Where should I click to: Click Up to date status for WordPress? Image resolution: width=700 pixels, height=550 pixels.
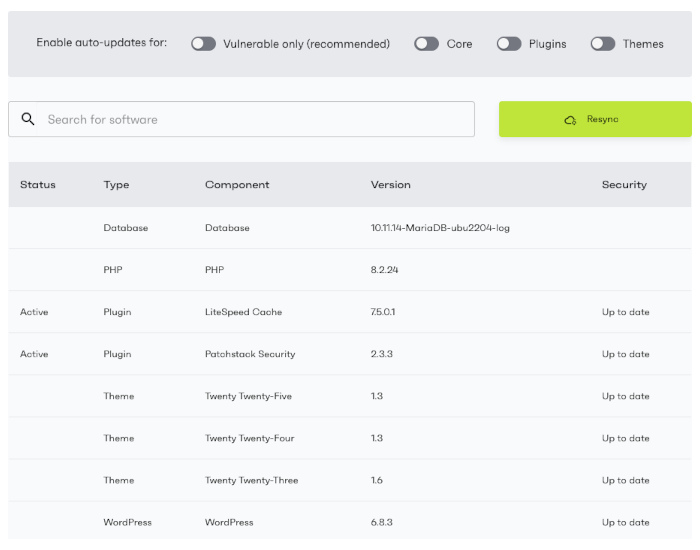tap(625, 522)
